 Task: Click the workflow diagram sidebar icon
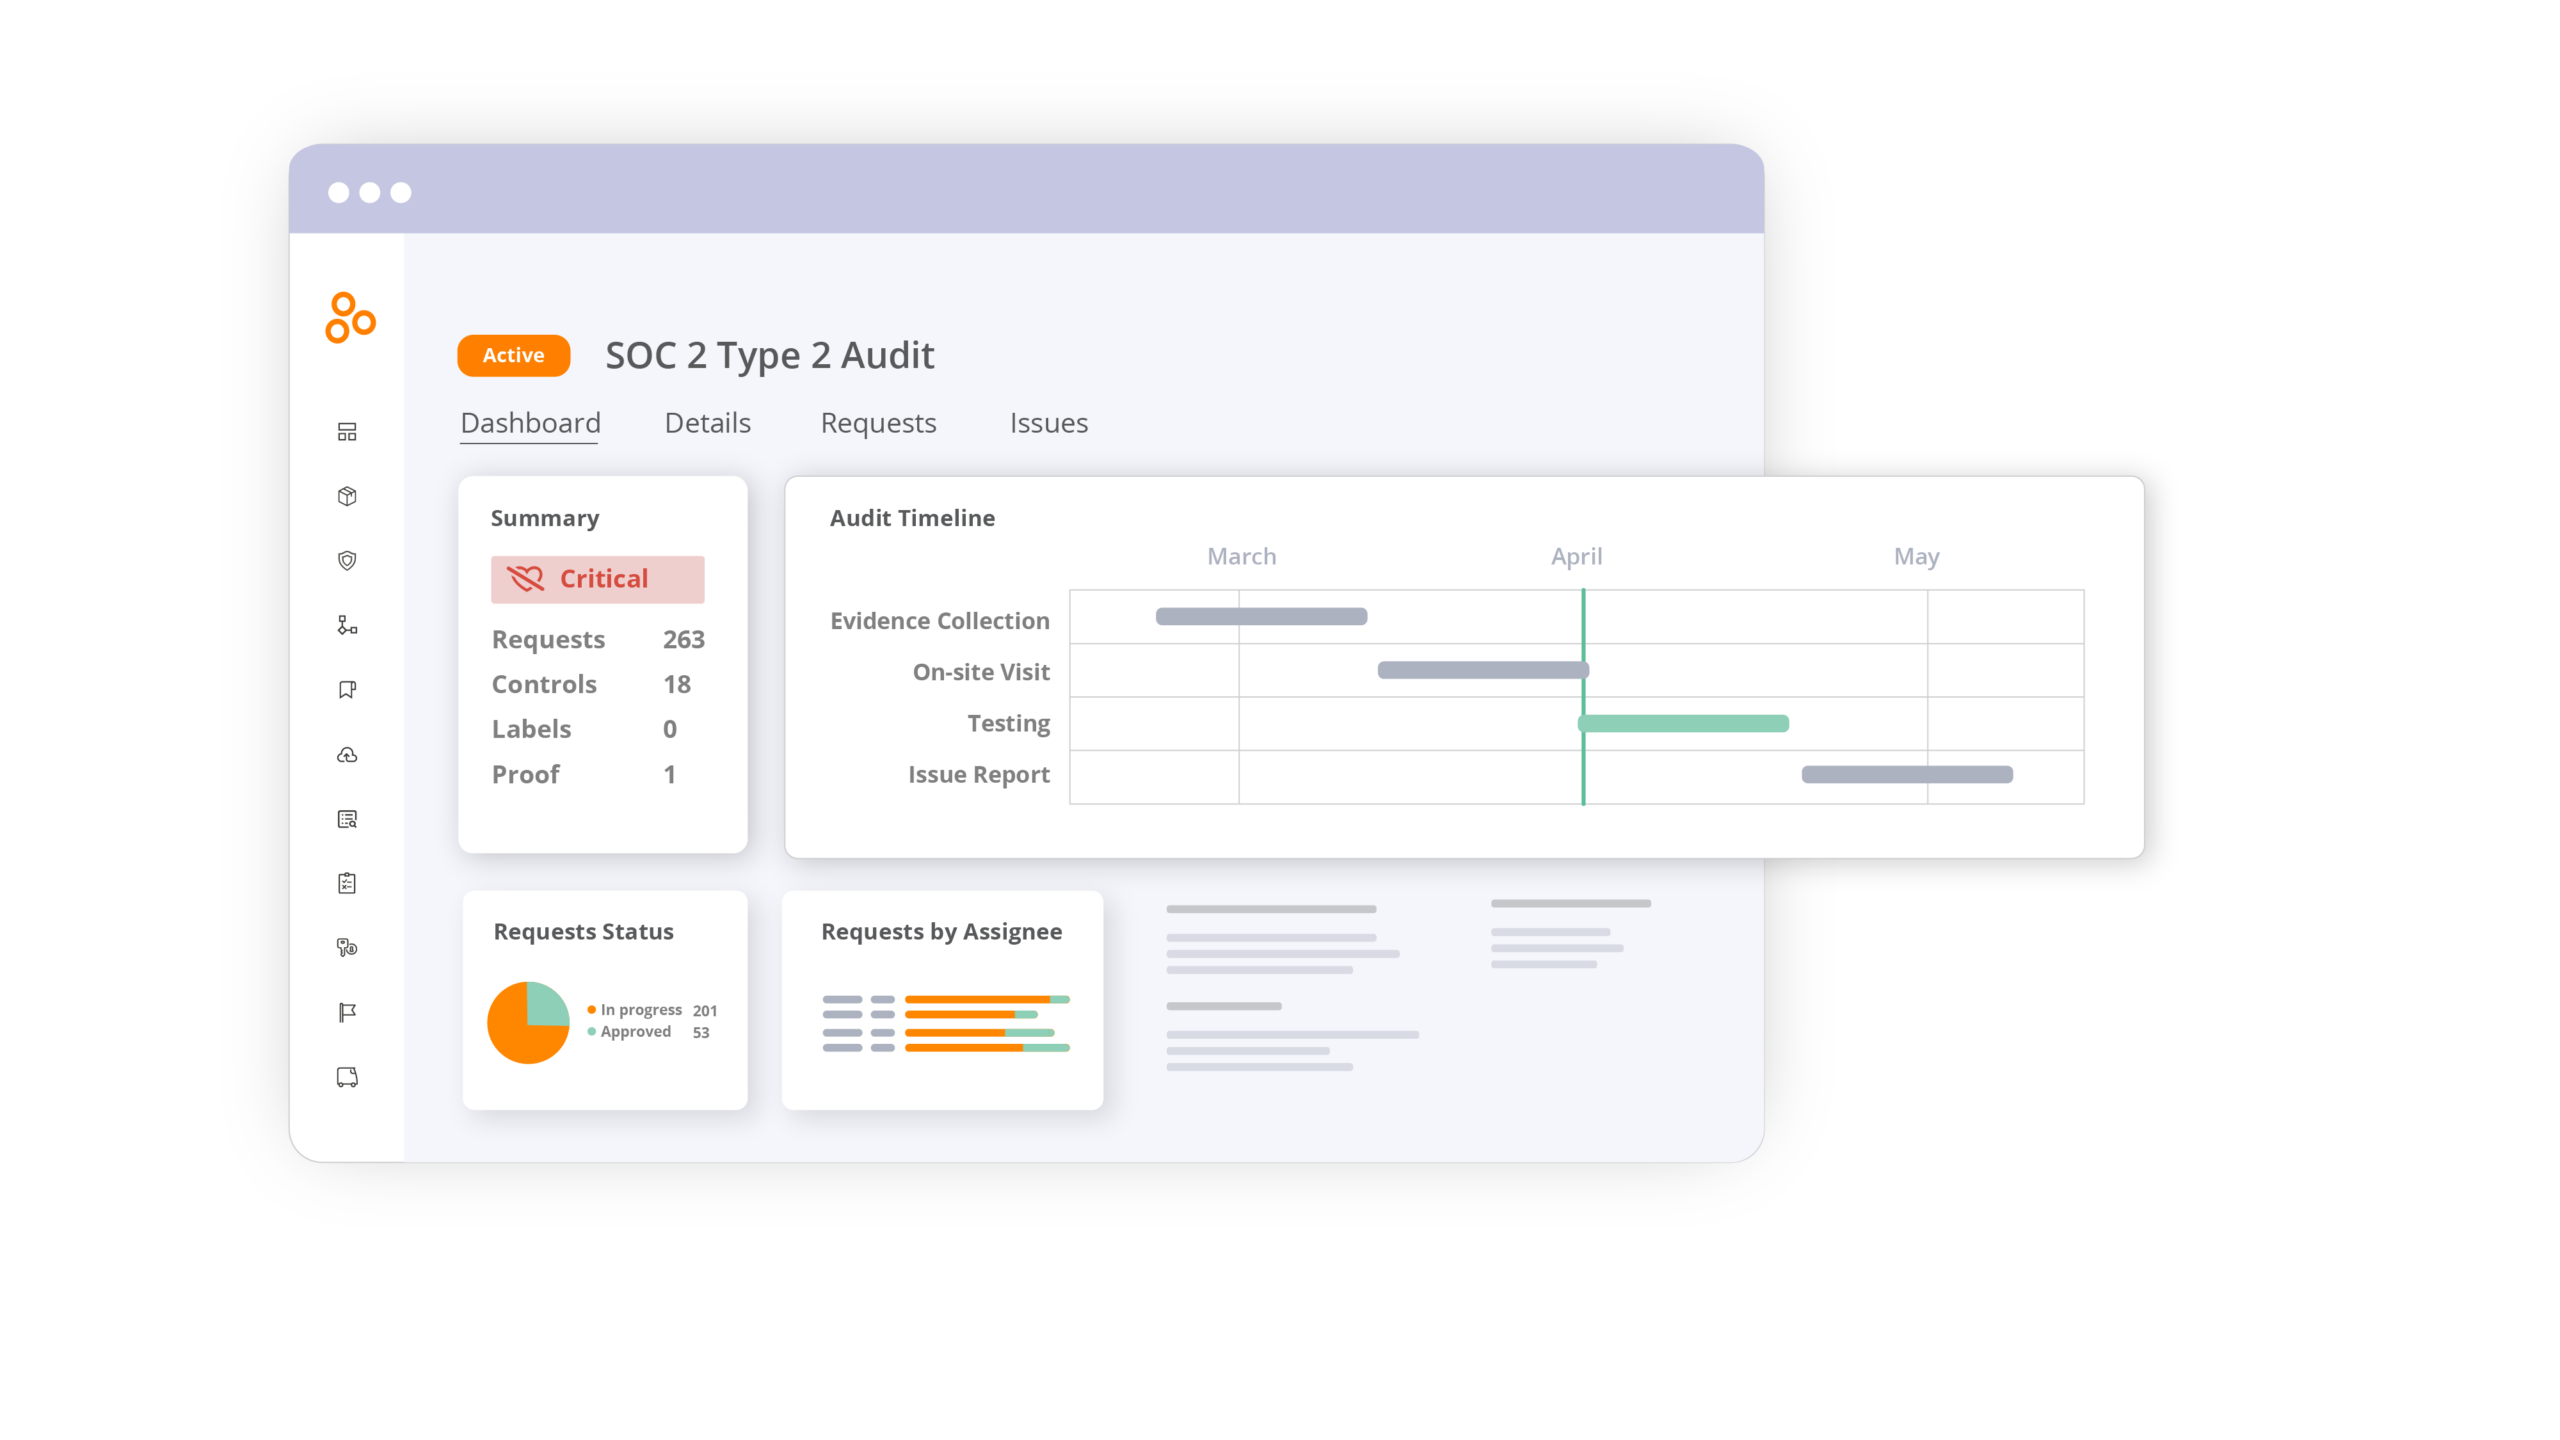coord(347,625)
